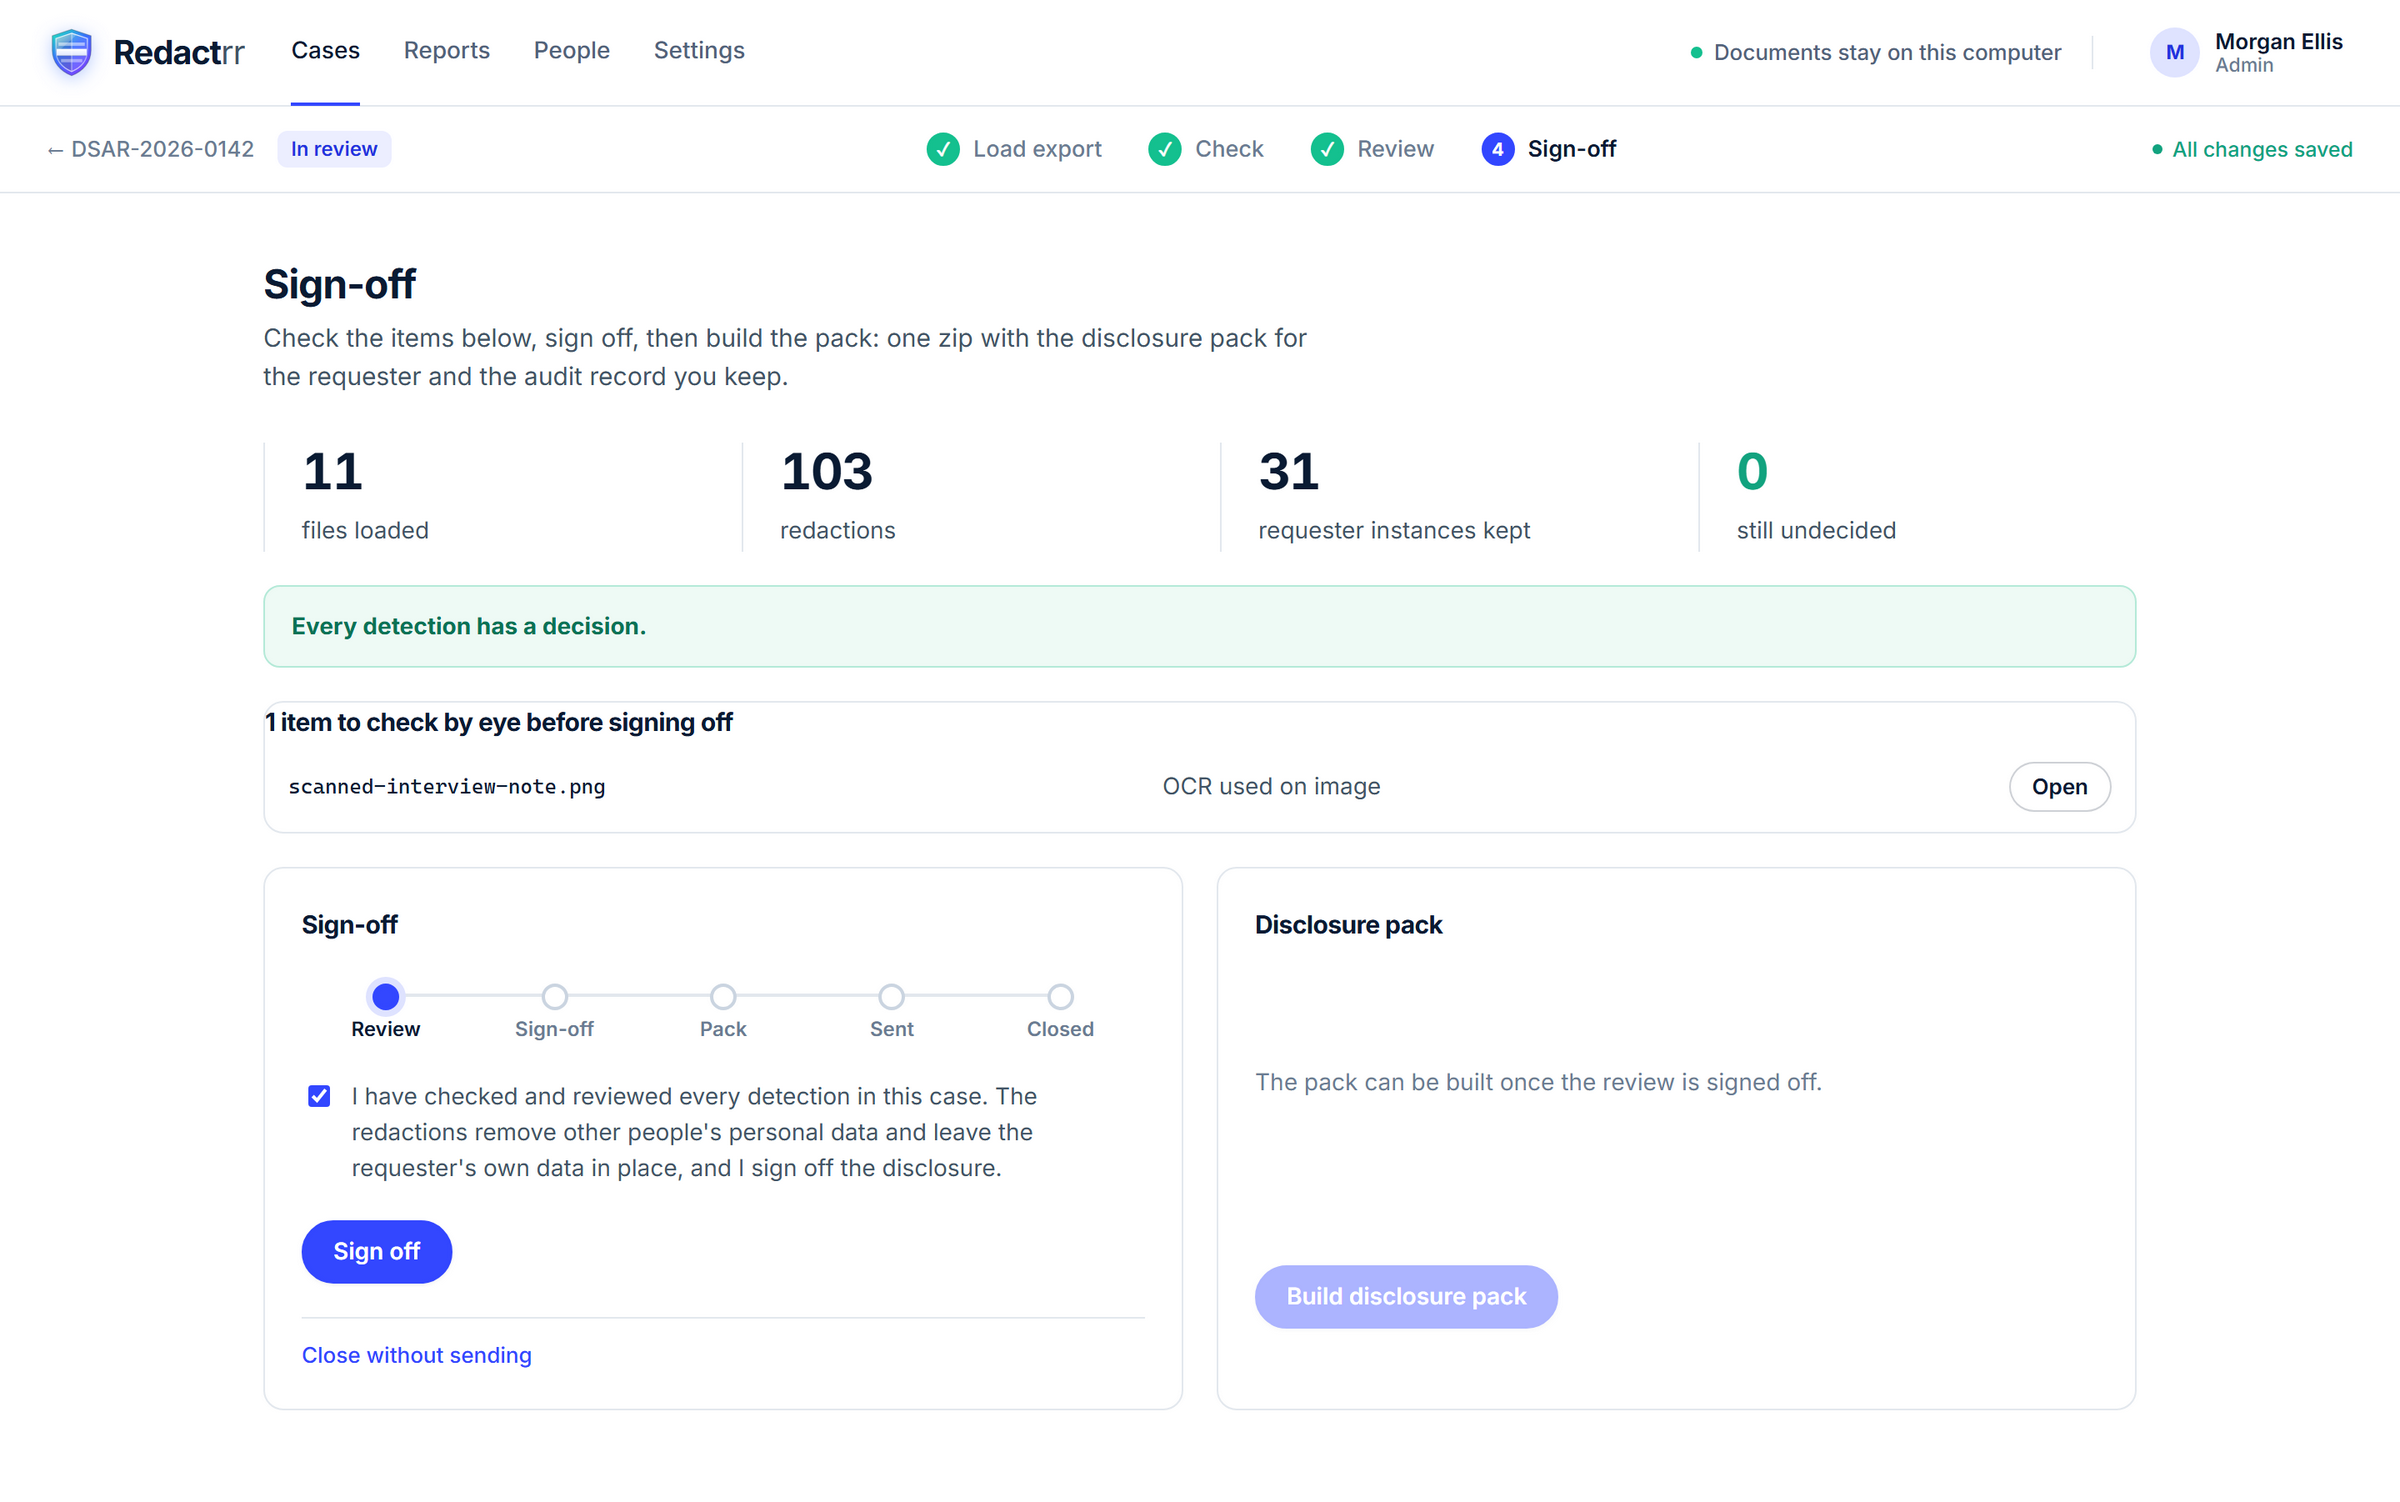The width and height of the screenshot is (2400, 1502).
Task: Click the Morgan Ellis user name
Action: click(2279, 41)
